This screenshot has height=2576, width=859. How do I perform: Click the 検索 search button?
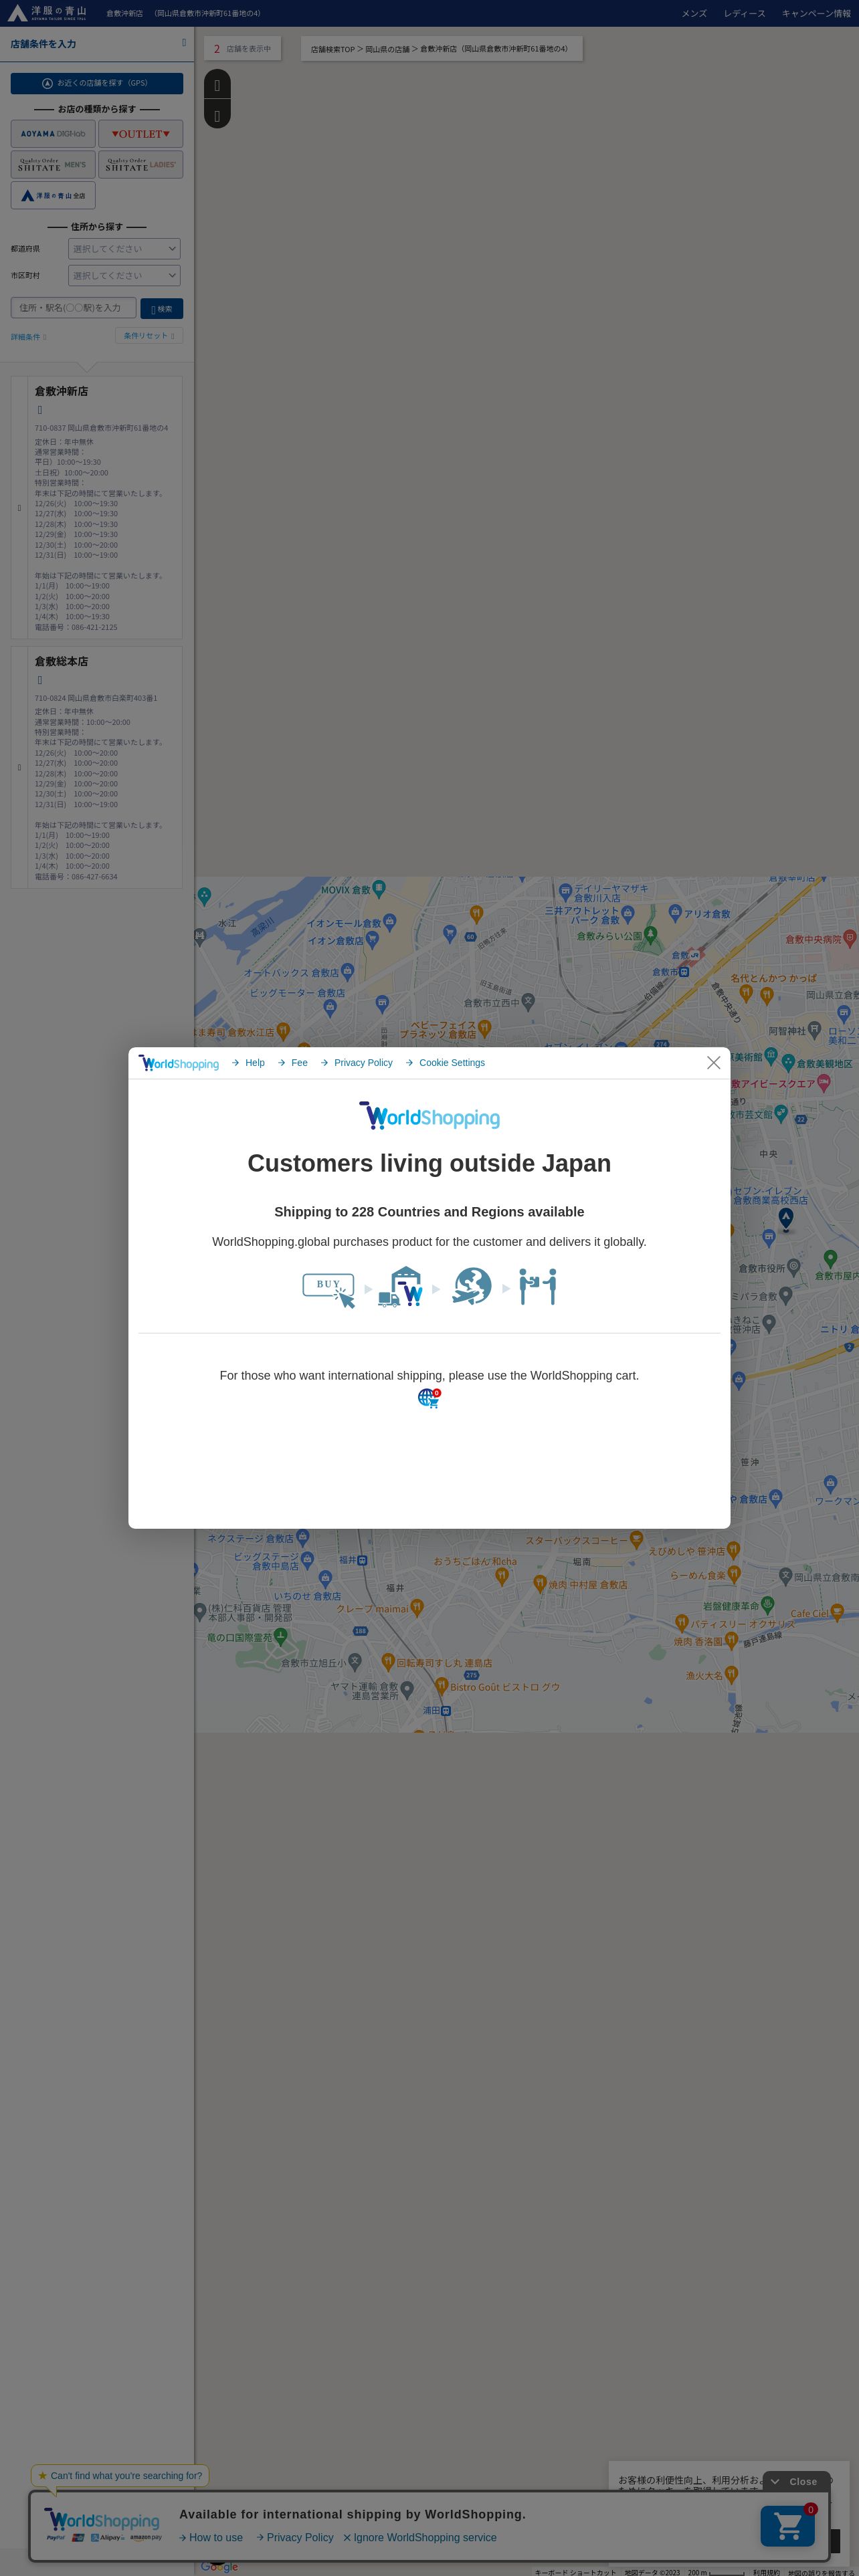coord(162,309)
